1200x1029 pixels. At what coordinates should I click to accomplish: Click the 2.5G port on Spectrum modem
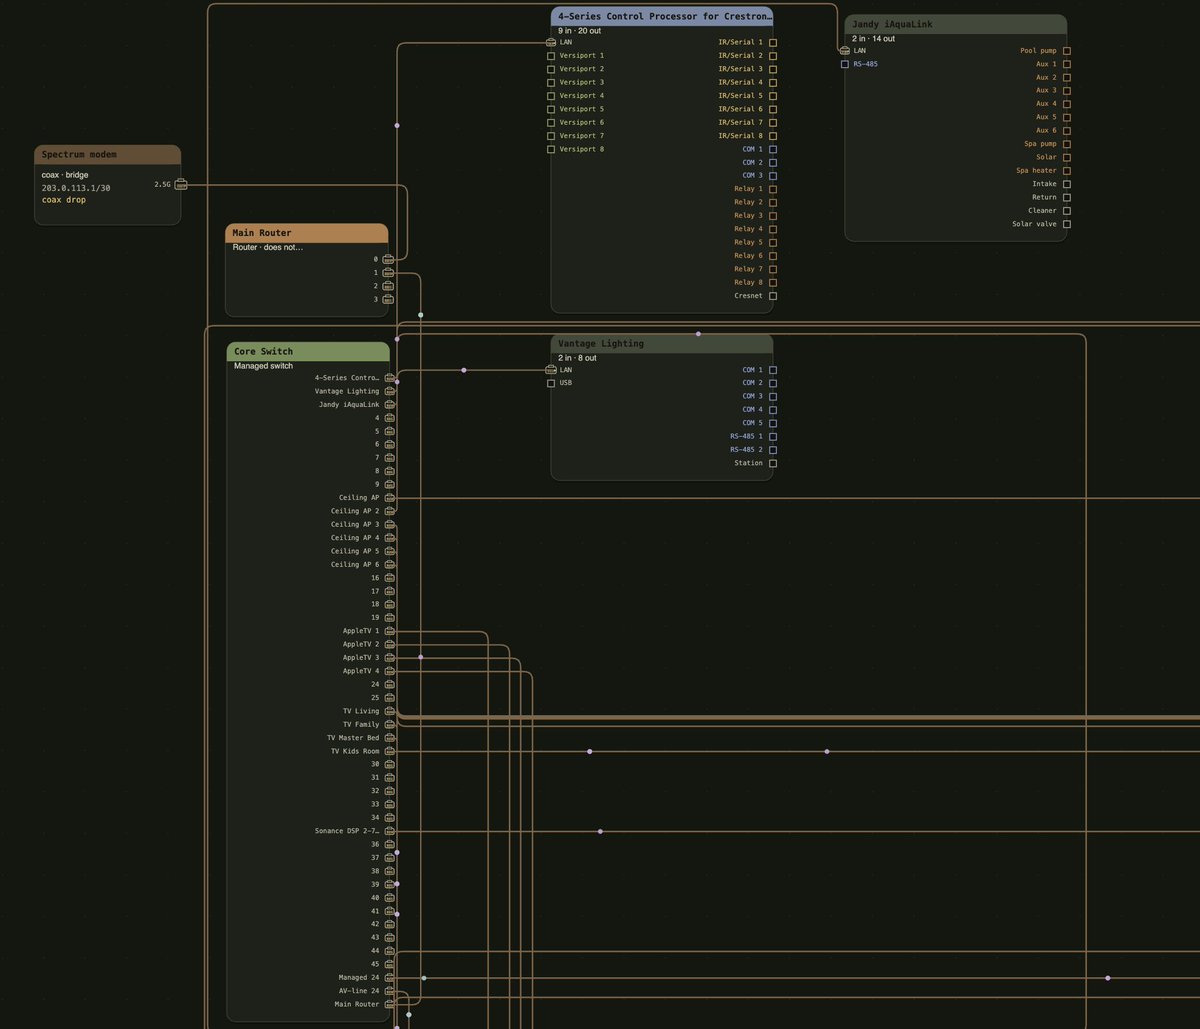click(x=181, y=184)
